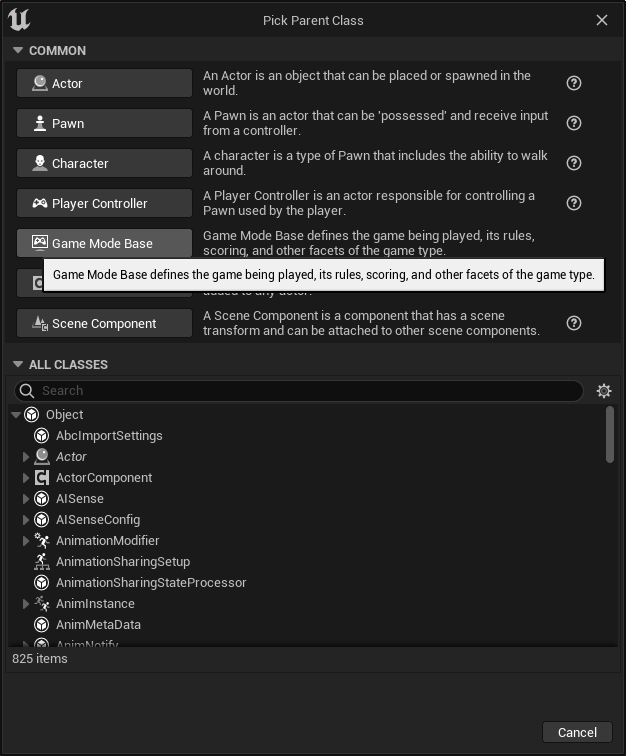Expand the ActorComponent class node
626x756 pixels.
point(26,478)
